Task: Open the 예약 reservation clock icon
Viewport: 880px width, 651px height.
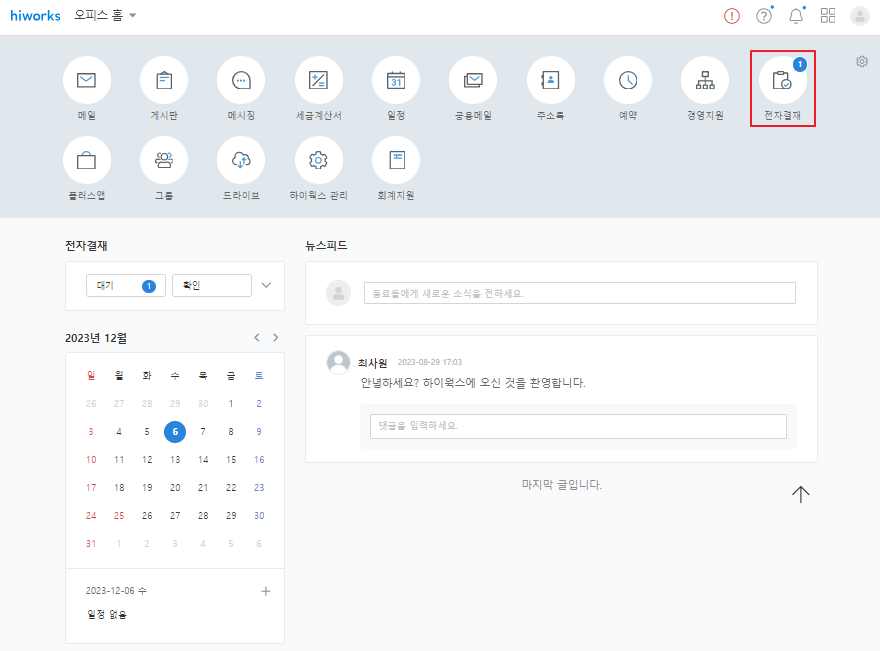Action: pos(628,80)
